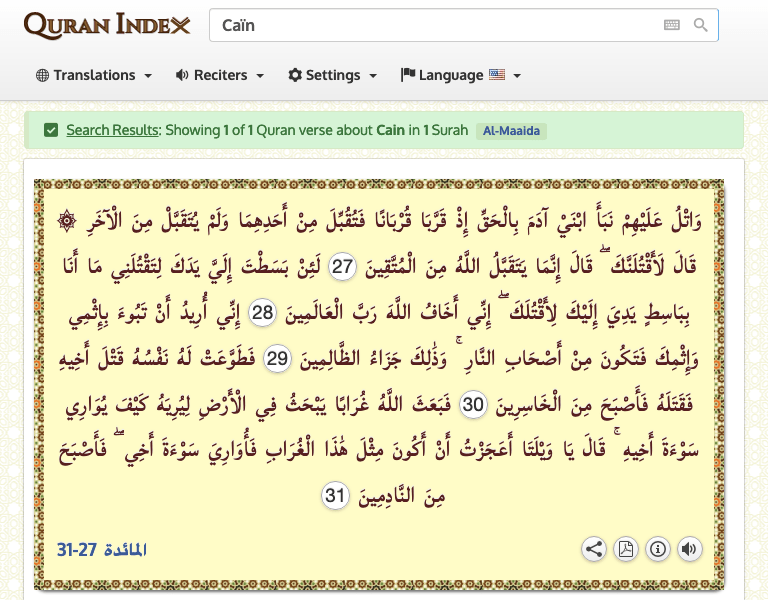The width and height of the screenshot is (768, 600).
Task: Click the Quran Index logo
Action: tap(107, 25)
